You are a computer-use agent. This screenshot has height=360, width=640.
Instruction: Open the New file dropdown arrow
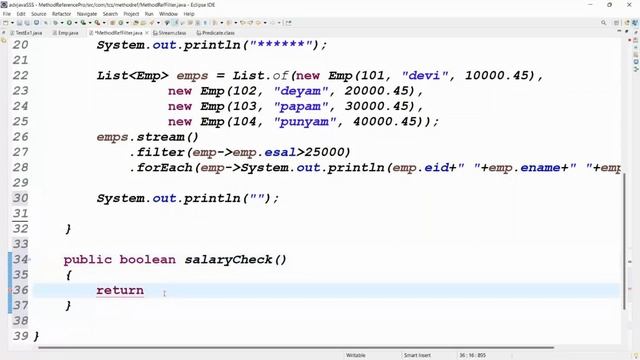click(12, 23)
